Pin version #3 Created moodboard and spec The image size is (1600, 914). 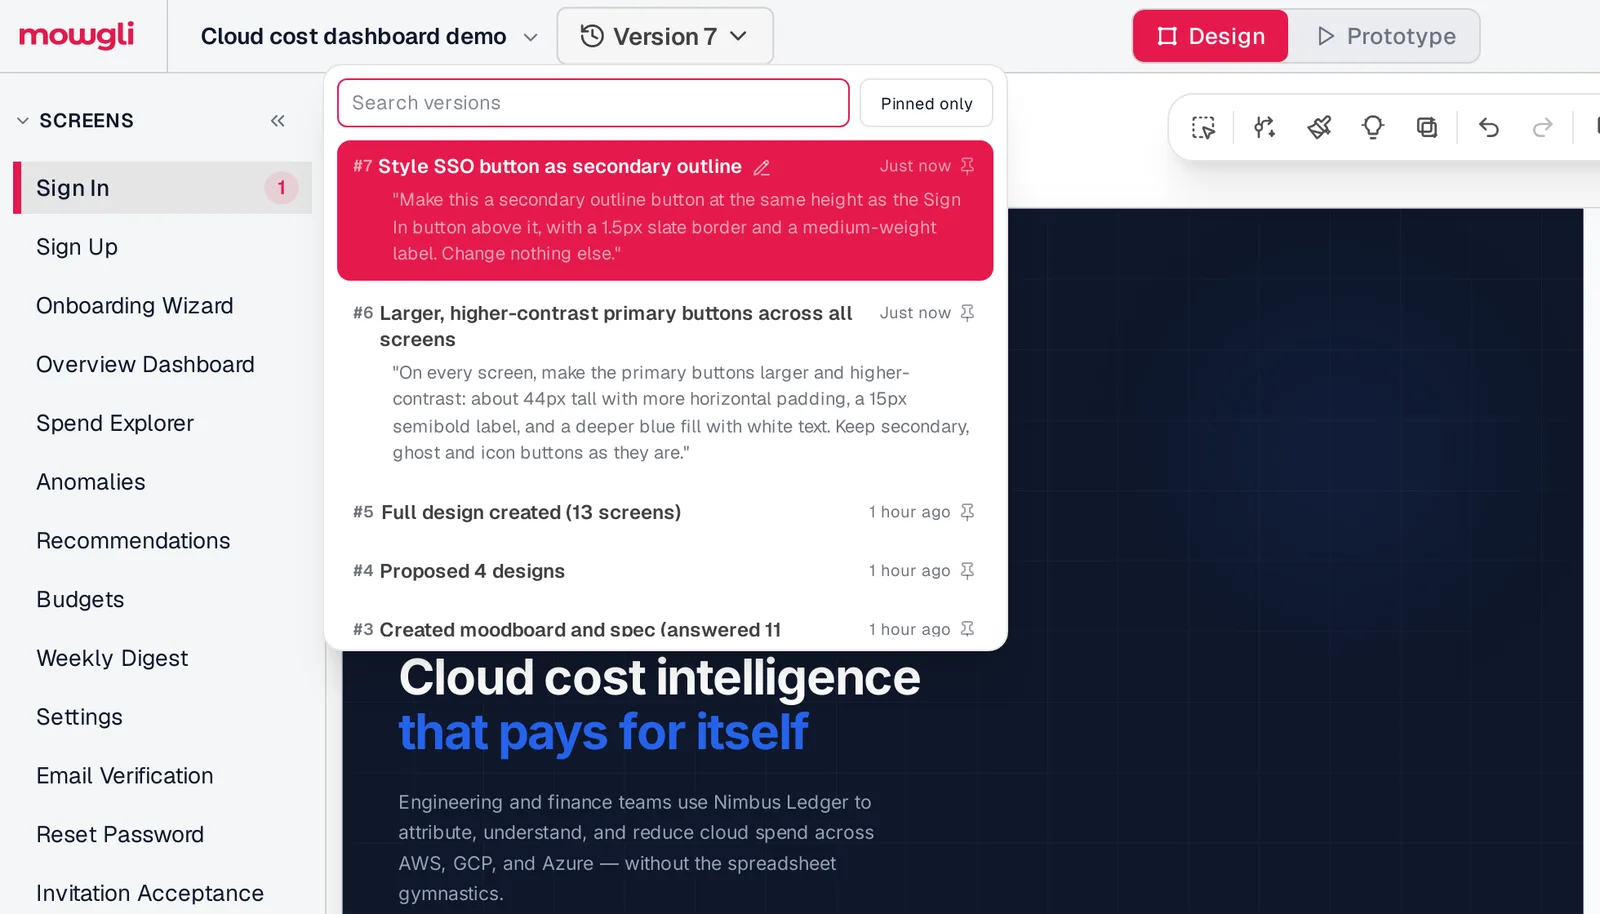(x=967, y=629)
